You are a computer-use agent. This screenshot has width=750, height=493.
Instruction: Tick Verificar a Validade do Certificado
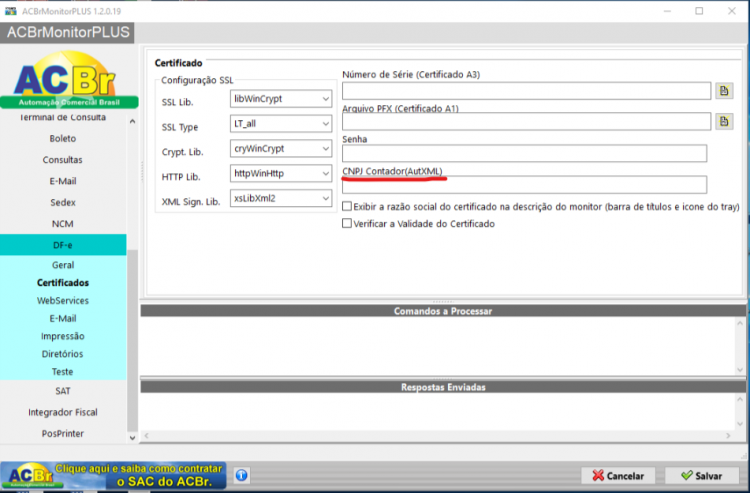(x=347, y=223)
